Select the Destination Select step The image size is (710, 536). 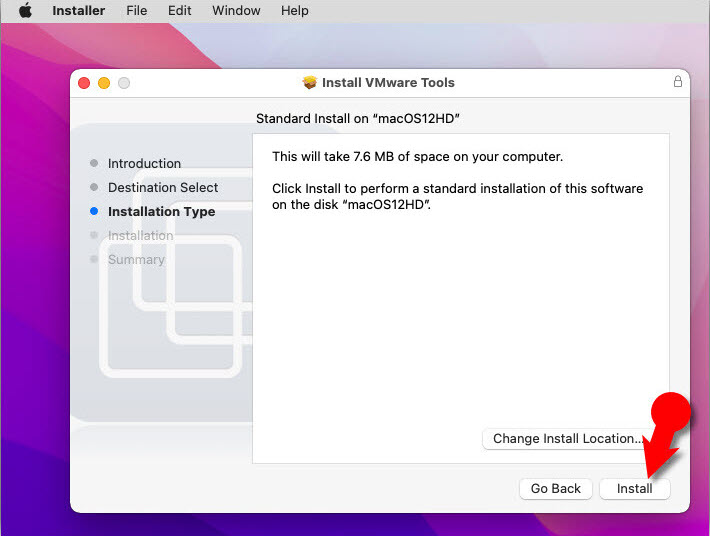[163, 188]
